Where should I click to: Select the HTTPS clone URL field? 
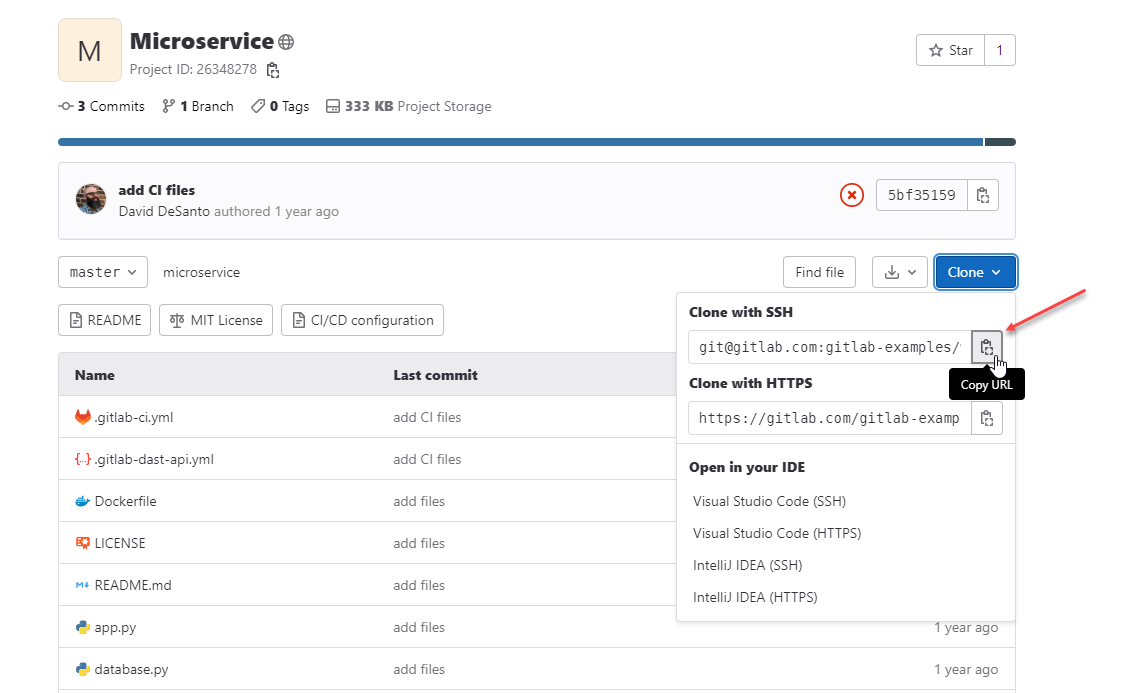click(830, 419)
